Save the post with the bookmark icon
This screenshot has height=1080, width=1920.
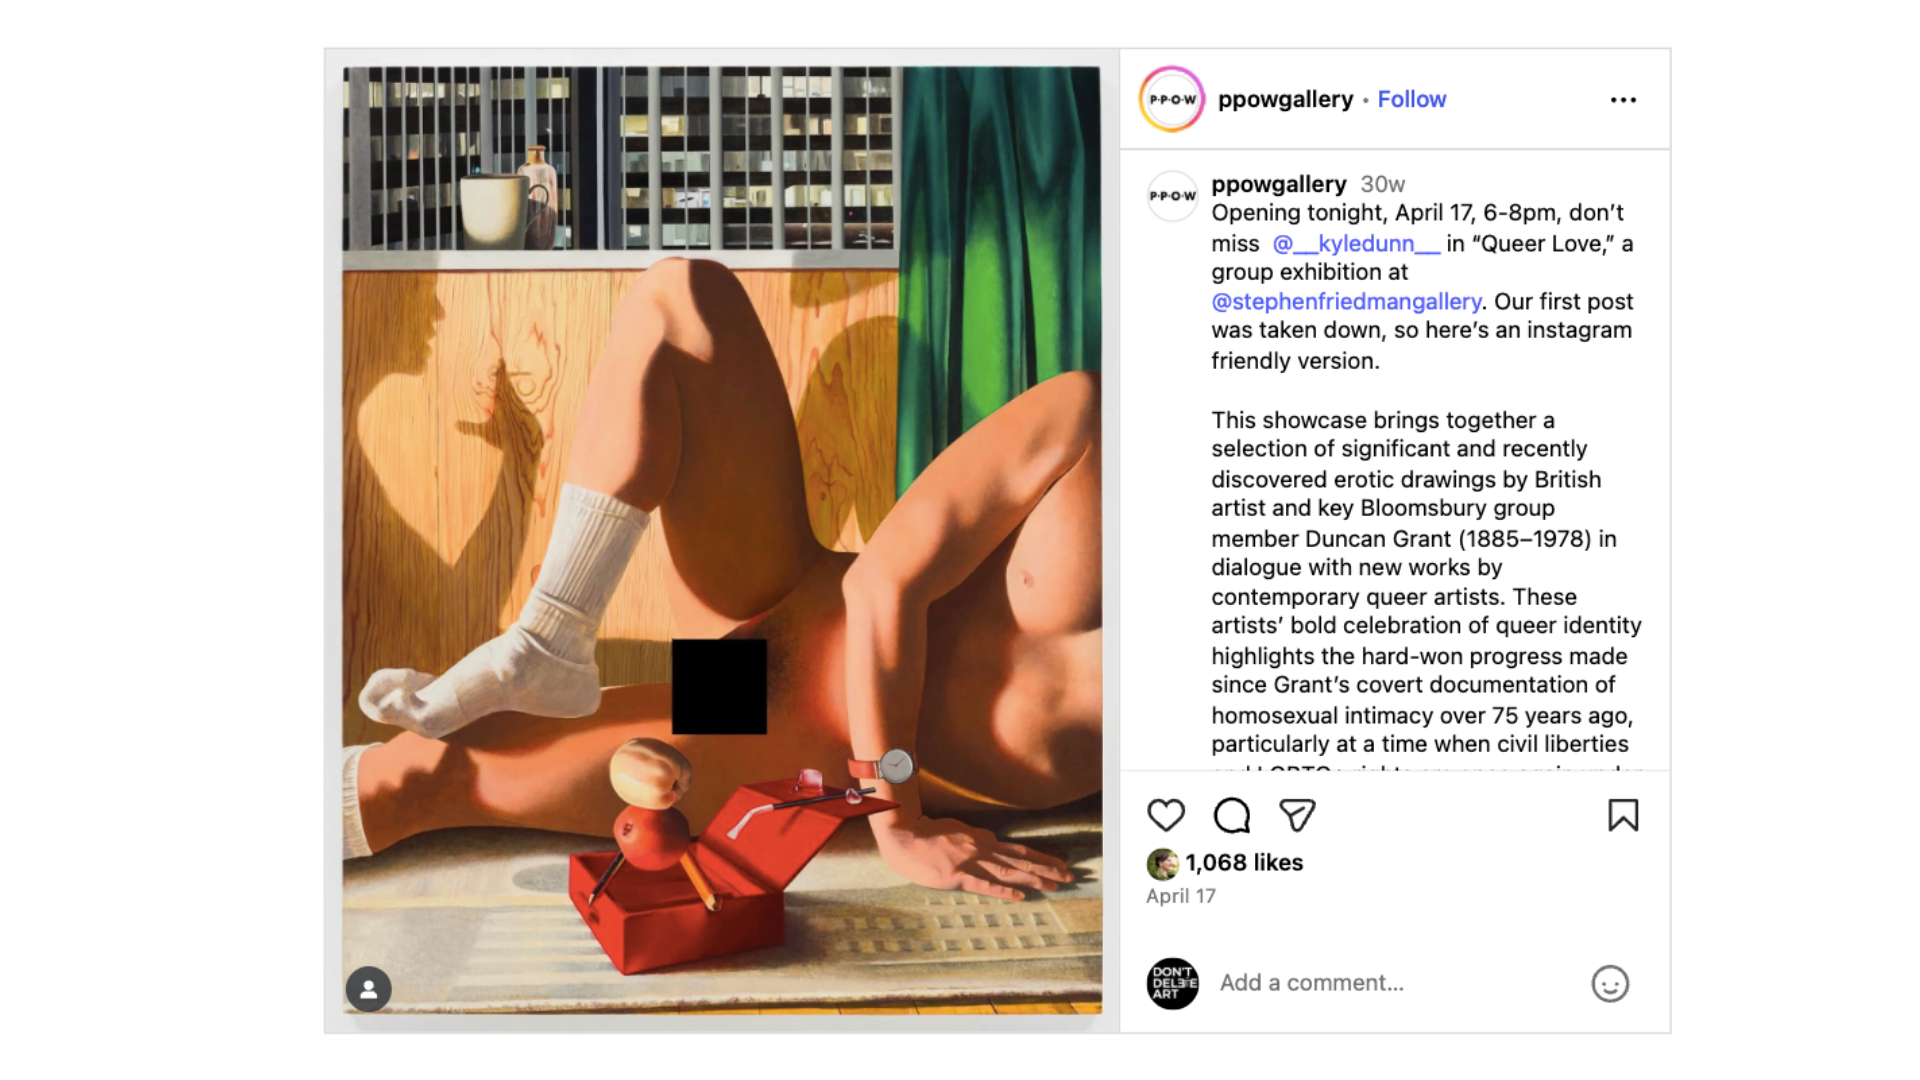1623,816
